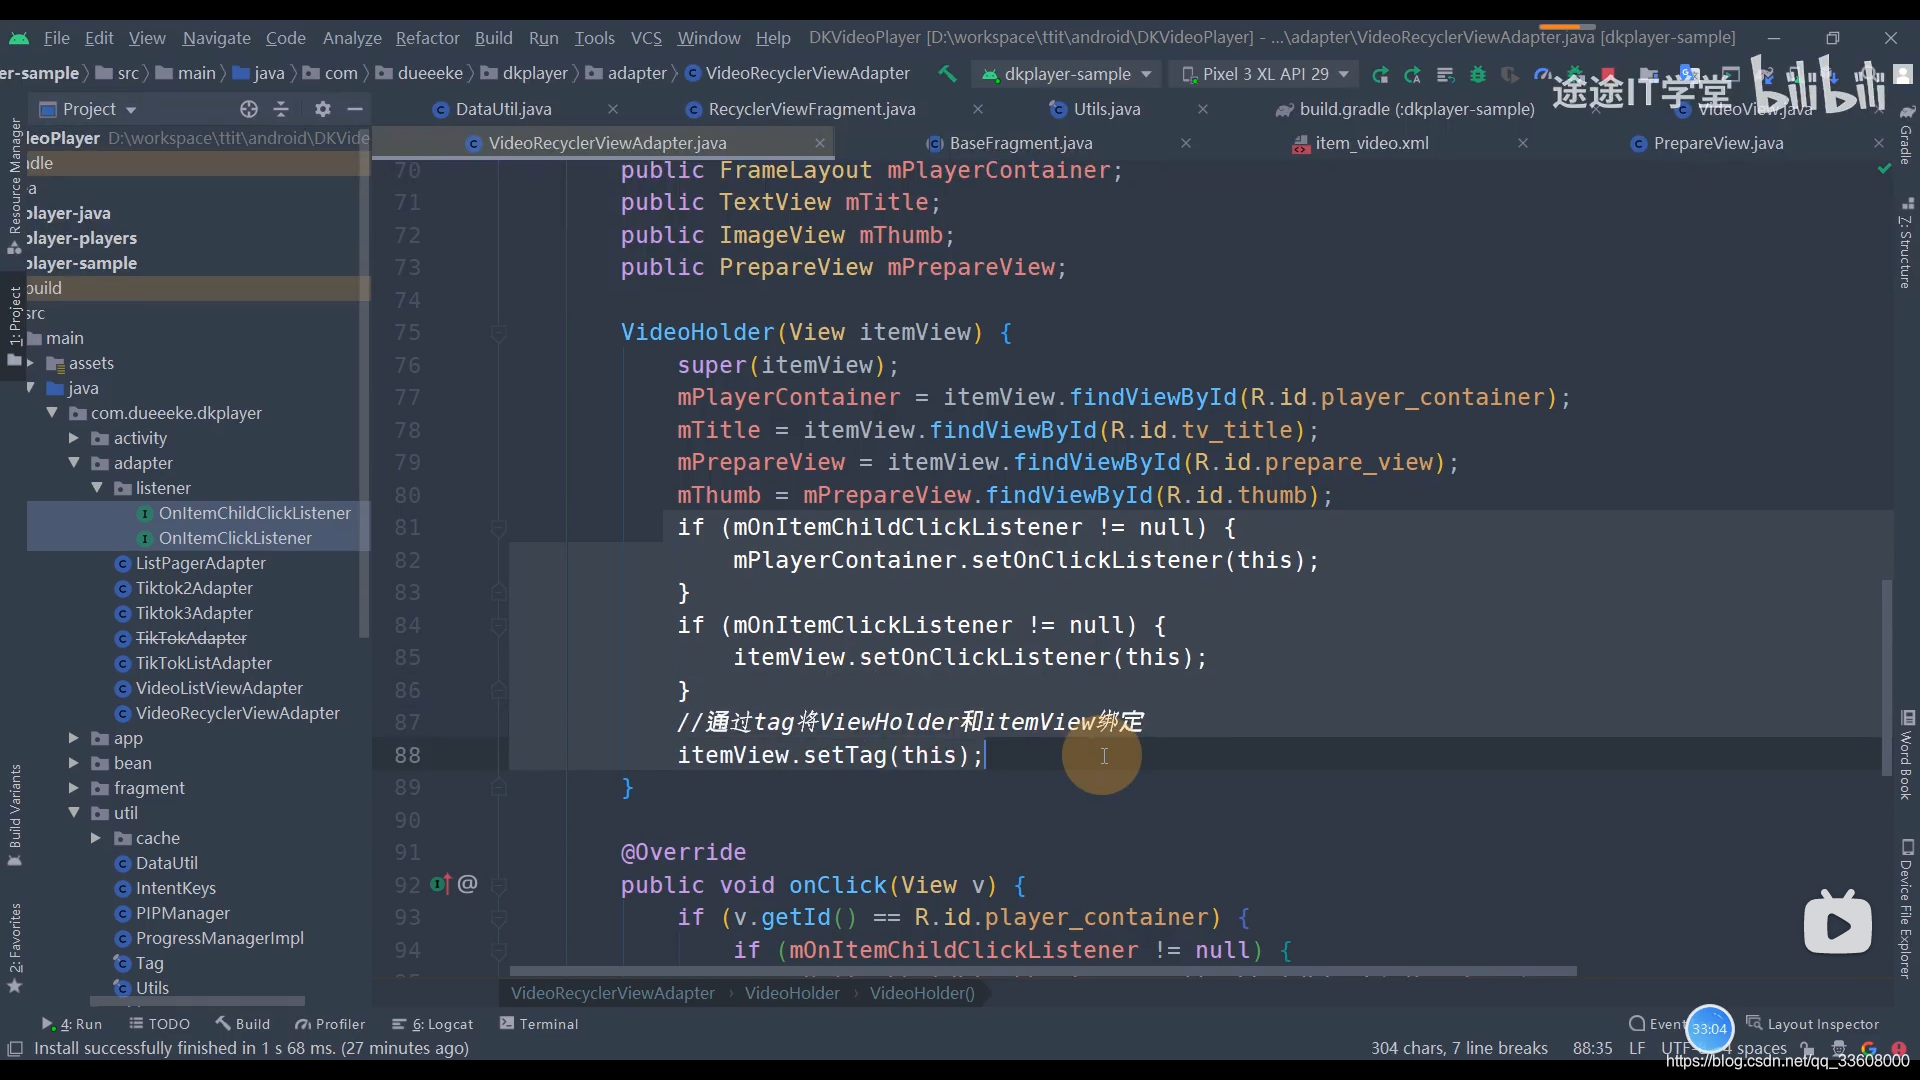Collapse the listener package
Viewport: 1920px width, 1080px height.
pos(97,488)
